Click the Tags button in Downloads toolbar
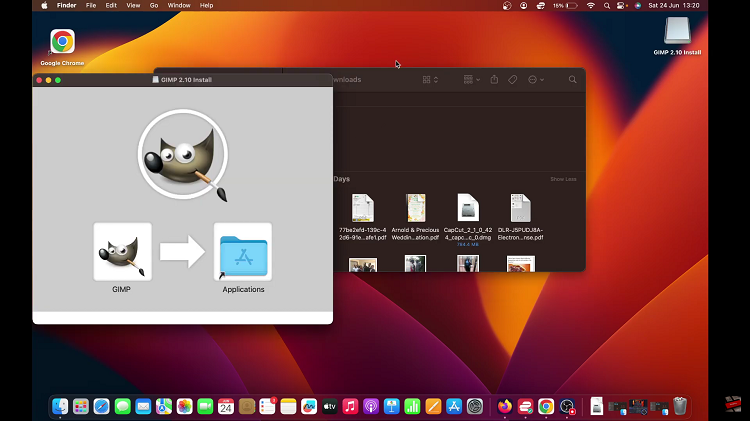The image size is (750, 421). coord(512,80)
